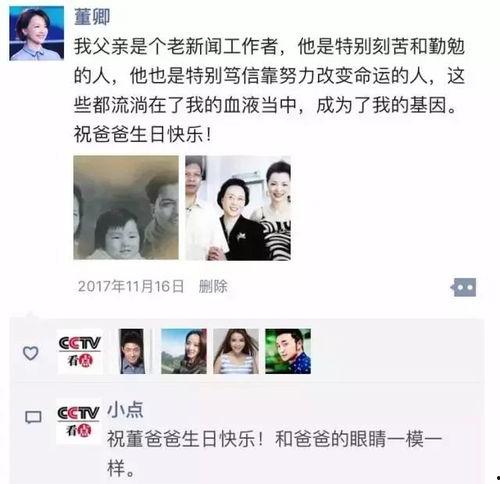Open the CCTV看点 avatar beside 小点's comment
This screenshot has width=500, height=484.
click(79, 422)
